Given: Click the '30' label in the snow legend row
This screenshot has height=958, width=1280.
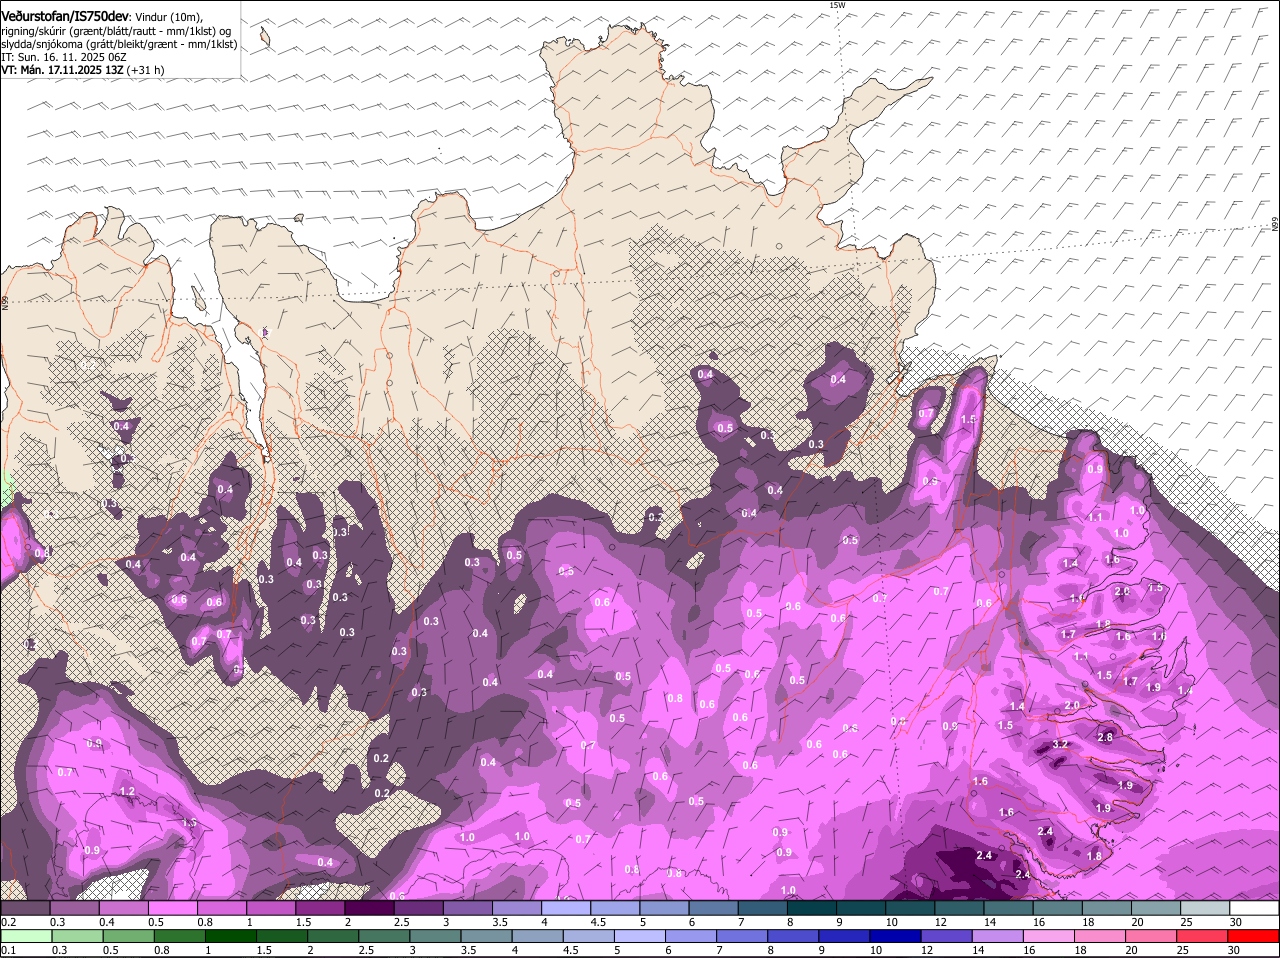Looking at the screenshot, I should (x=1236, y=922).
